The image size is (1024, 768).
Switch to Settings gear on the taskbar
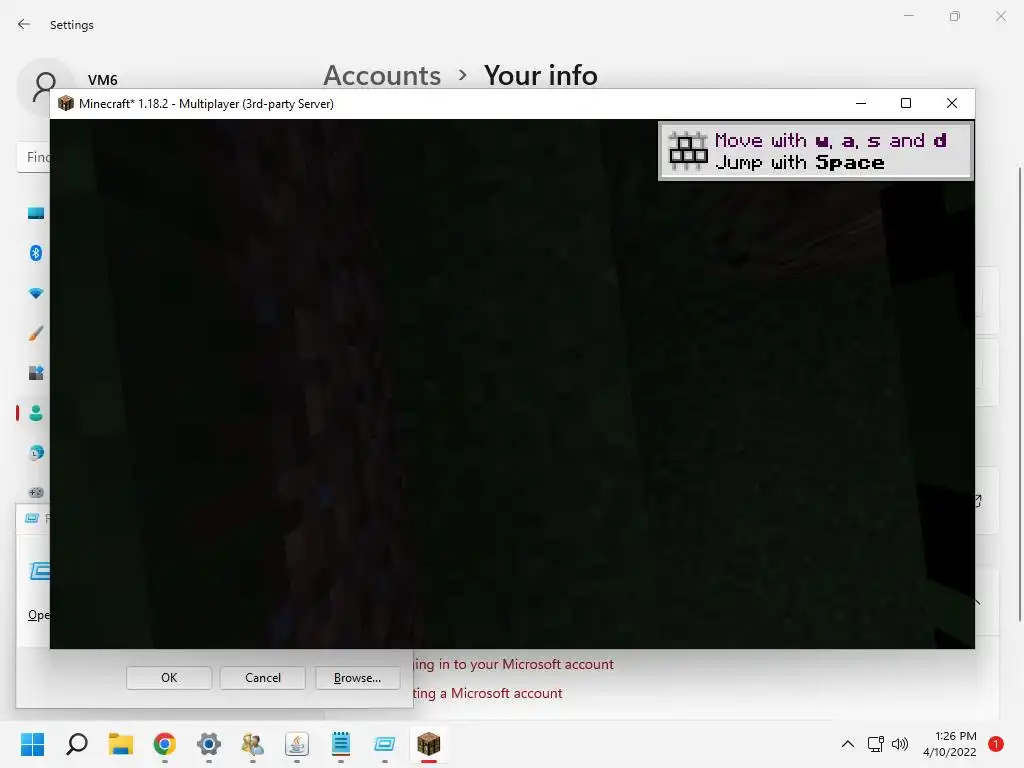209,744
